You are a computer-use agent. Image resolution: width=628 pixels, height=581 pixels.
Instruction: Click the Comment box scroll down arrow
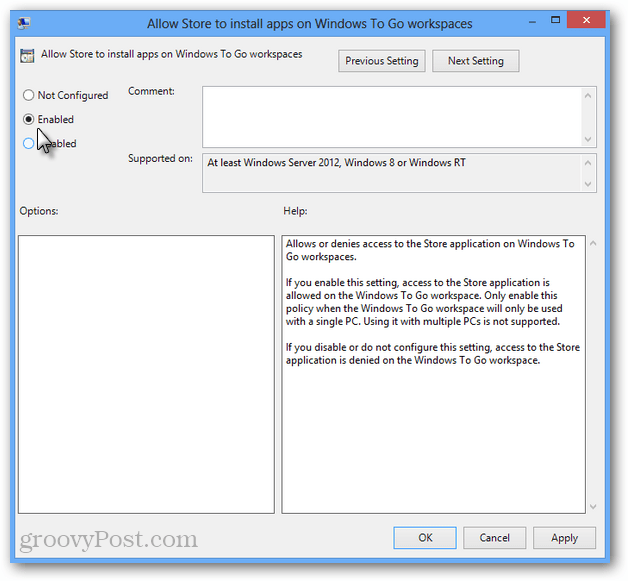tap(588, 139)
